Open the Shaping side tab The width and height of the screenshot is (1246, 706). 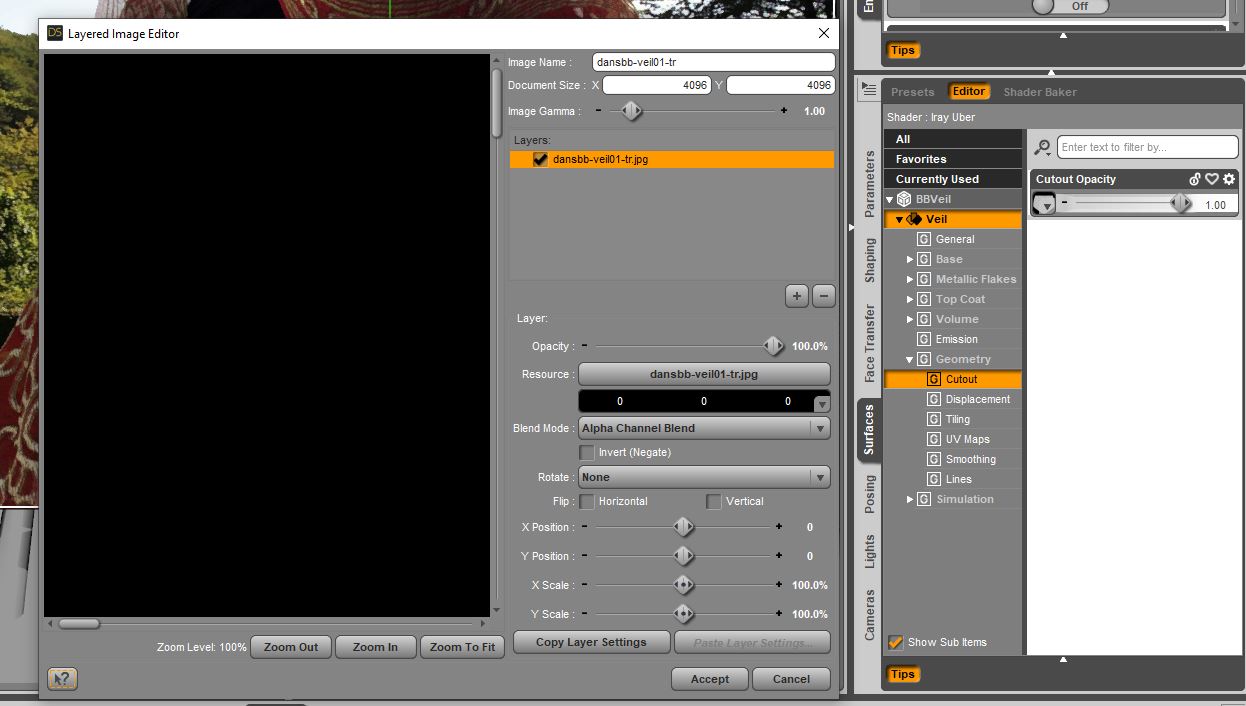point(869,259)
